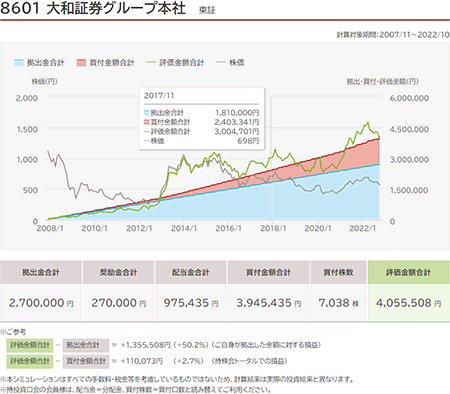Click the gray 拠出金合計 badge in reference row
This screenshot has width=450, height=394.
86,345
